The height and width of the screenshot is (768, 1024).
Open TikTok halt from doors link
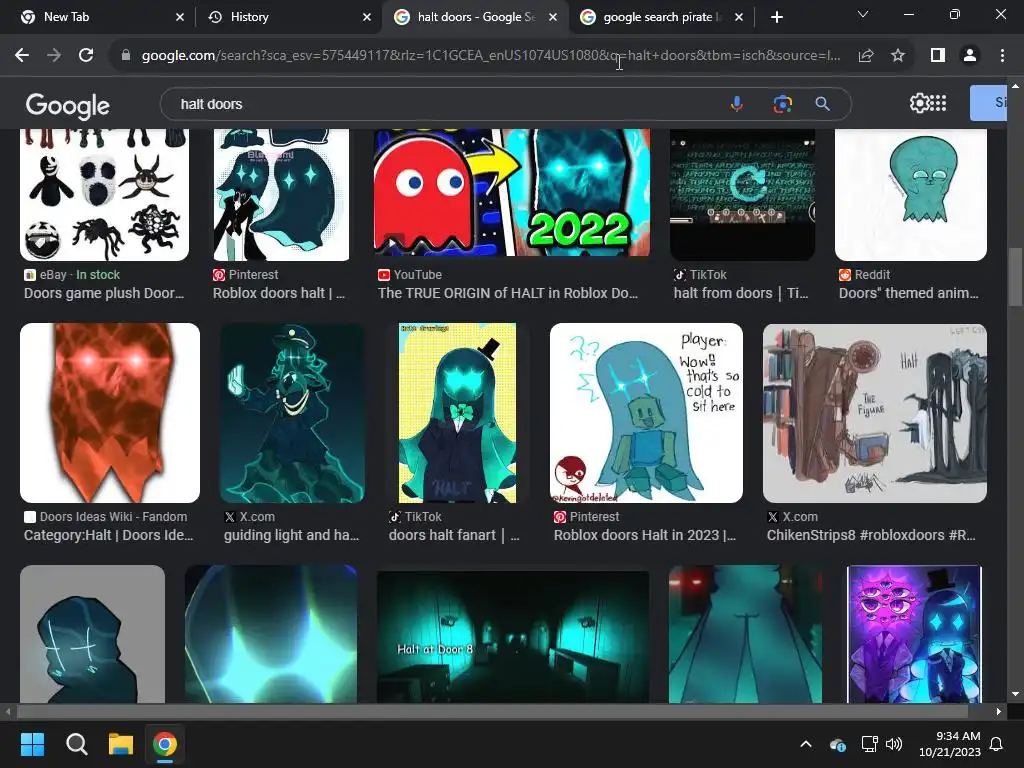click(x=741, y=293)
